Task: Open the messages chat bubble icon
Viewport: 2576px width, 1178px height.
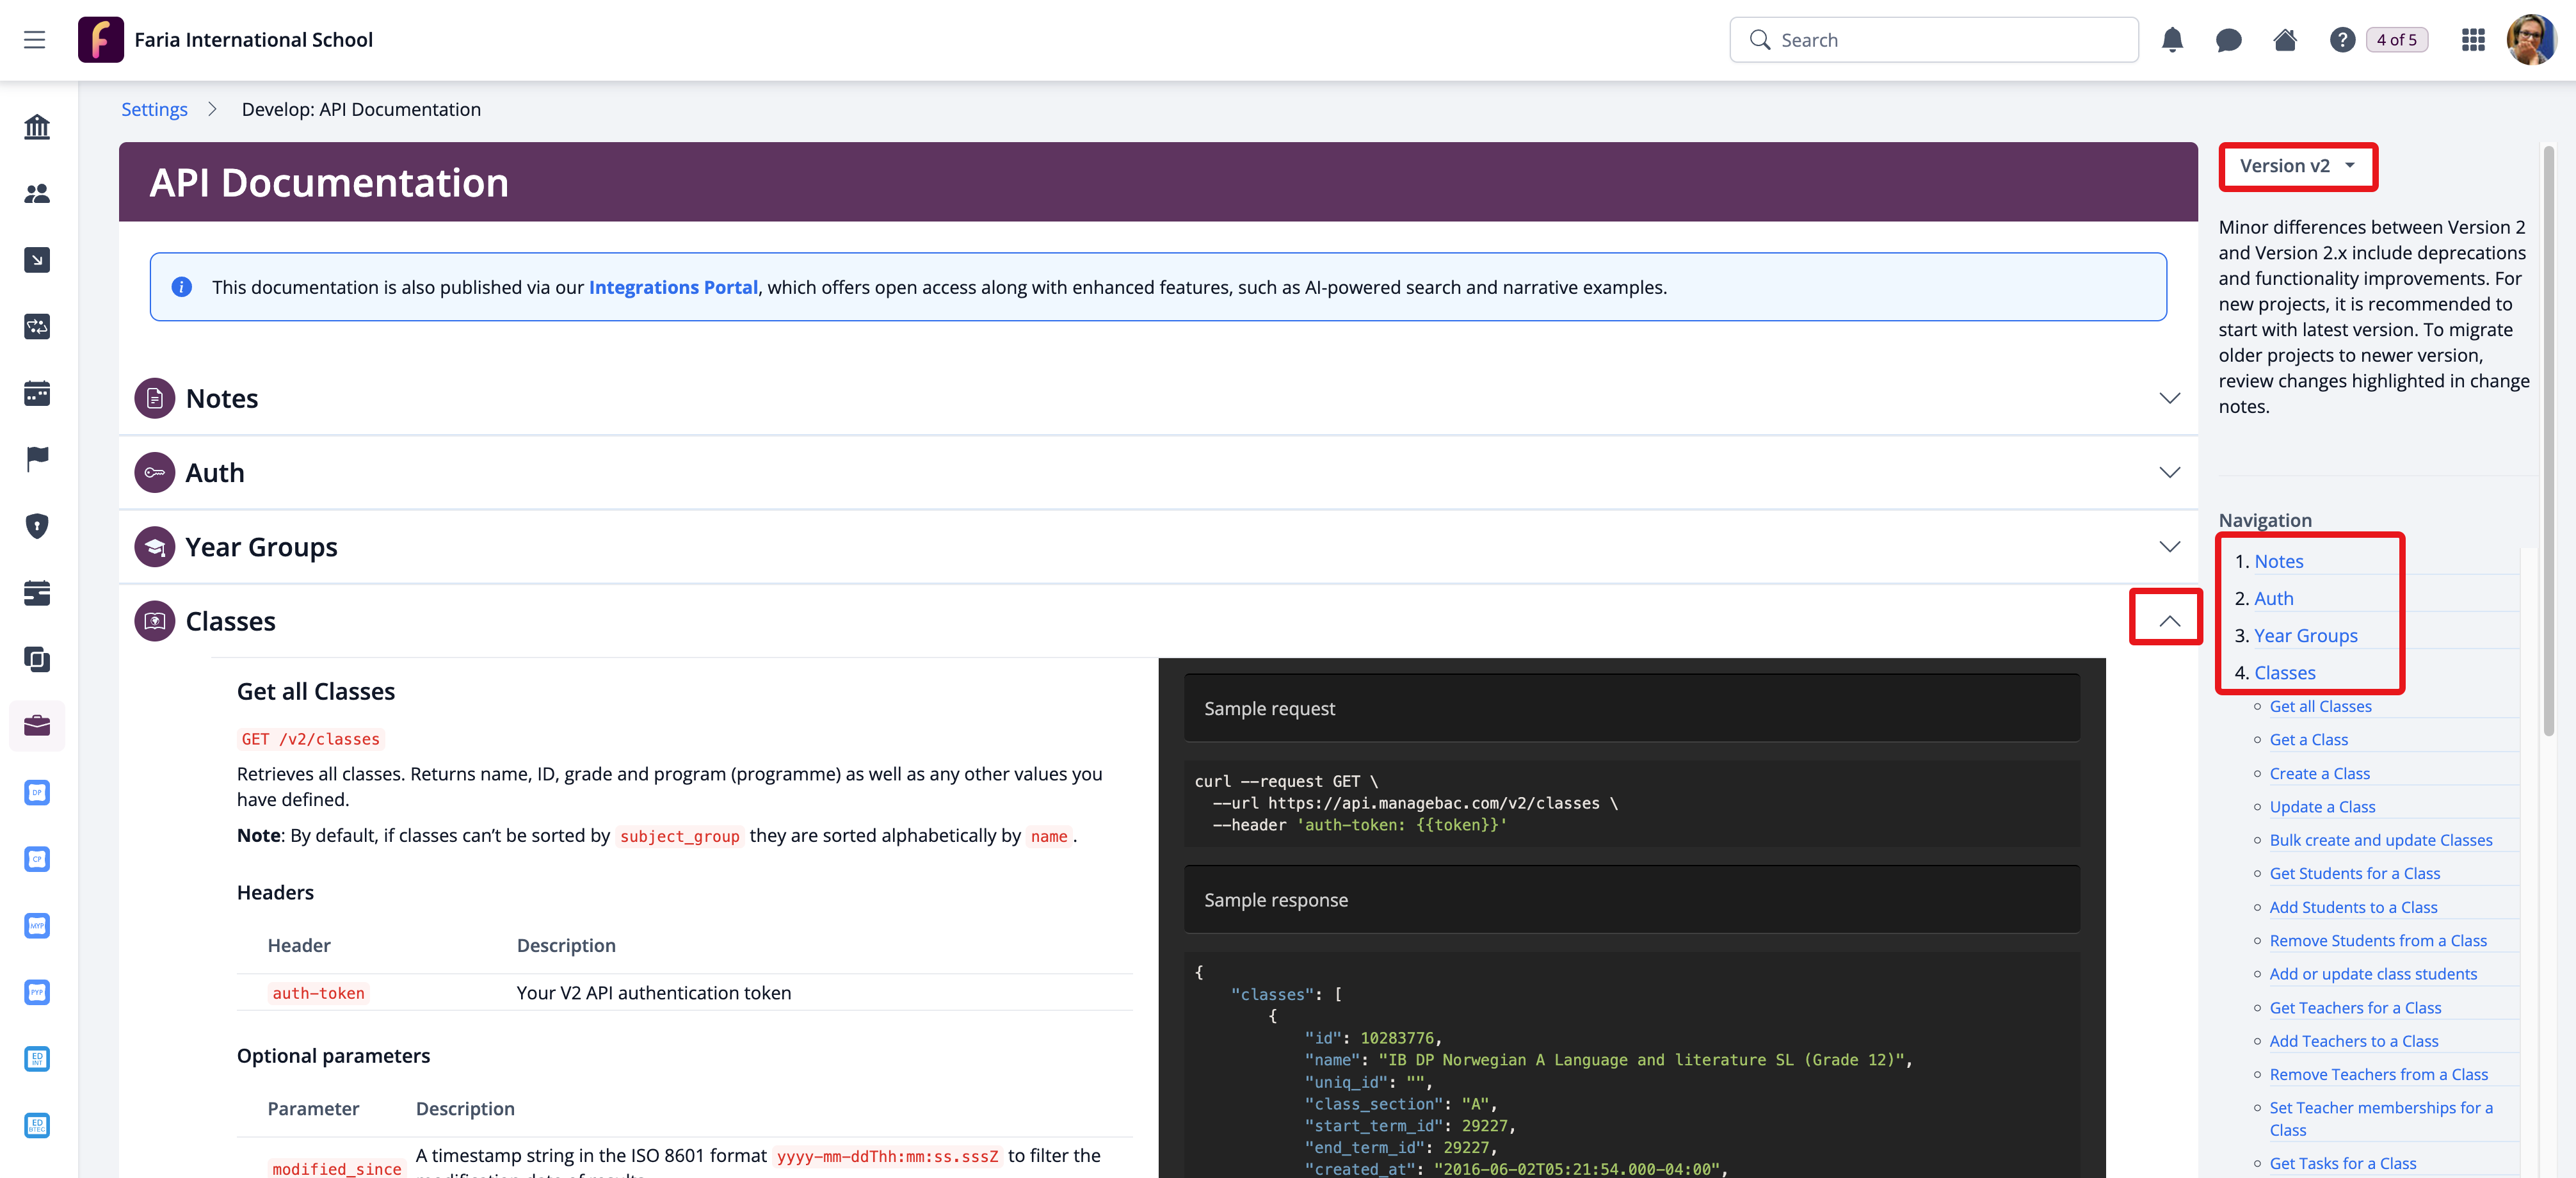Action: [x=2228, y=40]
